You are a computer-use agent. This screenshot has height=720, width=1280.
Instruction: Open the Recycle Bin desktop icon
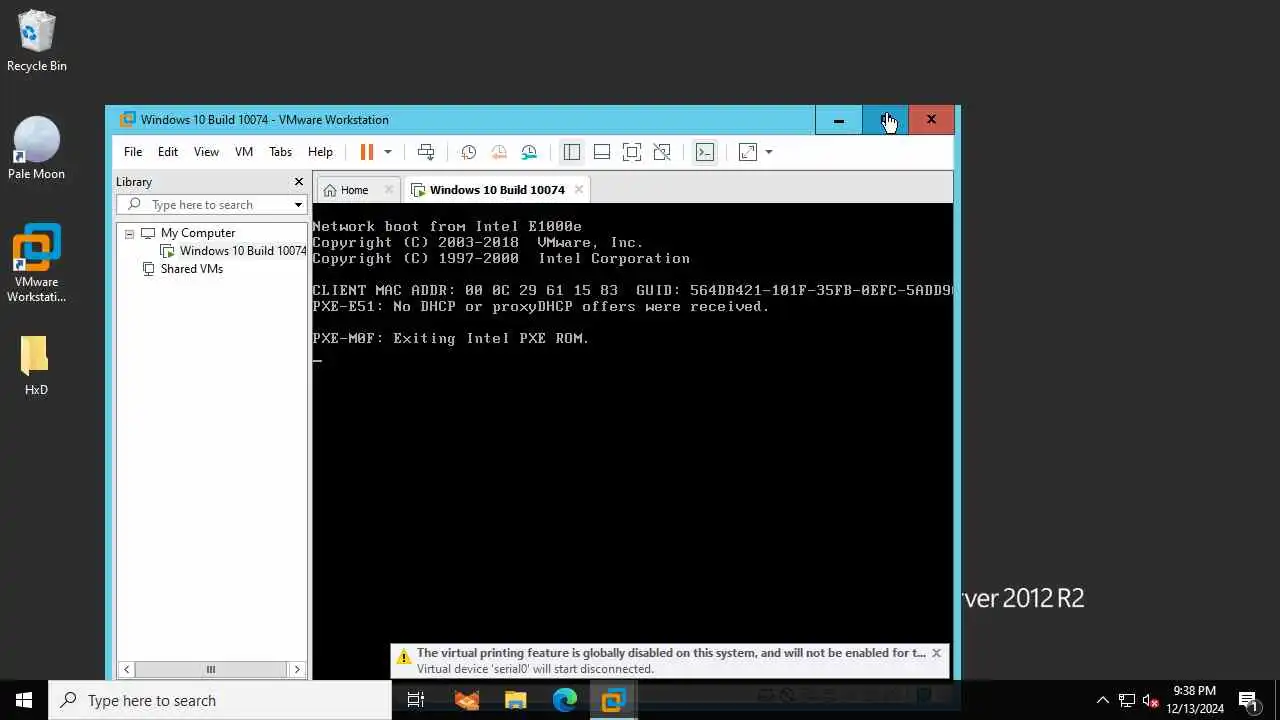click(x=37, y=41)
